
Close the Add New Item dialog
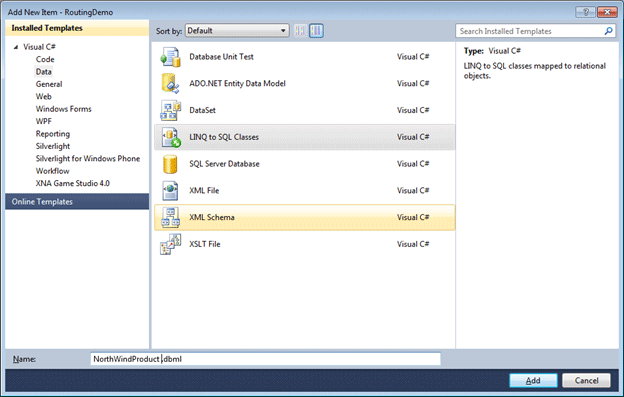(607, 12)
